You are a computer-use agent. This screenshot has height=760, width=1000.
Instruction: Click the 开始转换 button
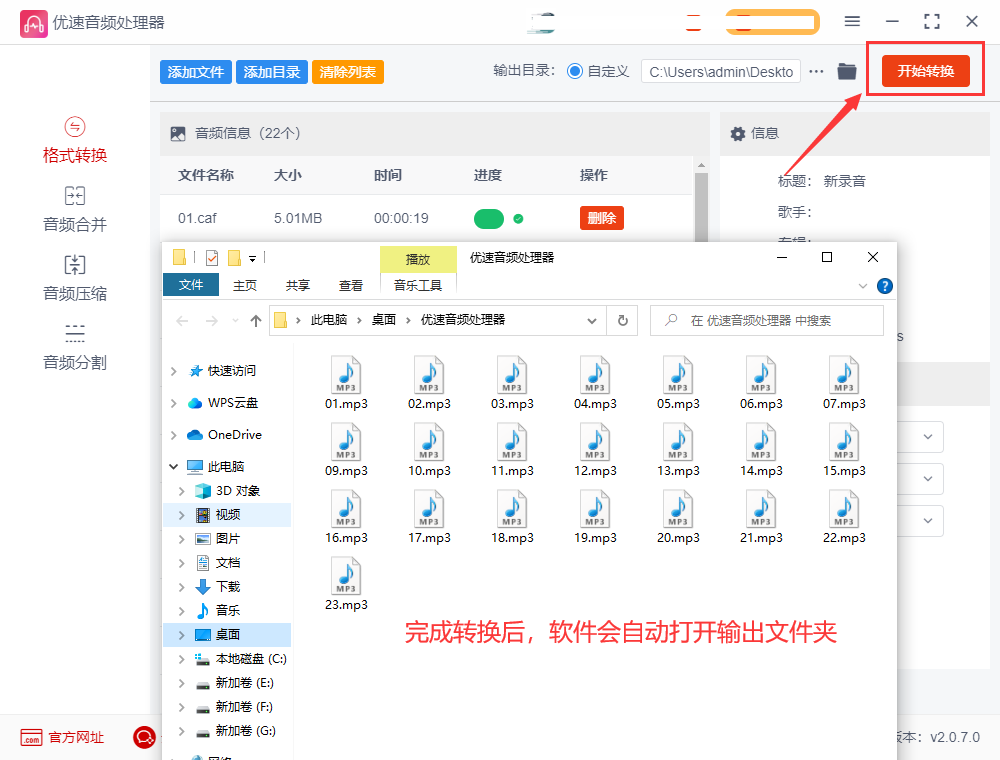pyautogui.click(x=925, y=71)
